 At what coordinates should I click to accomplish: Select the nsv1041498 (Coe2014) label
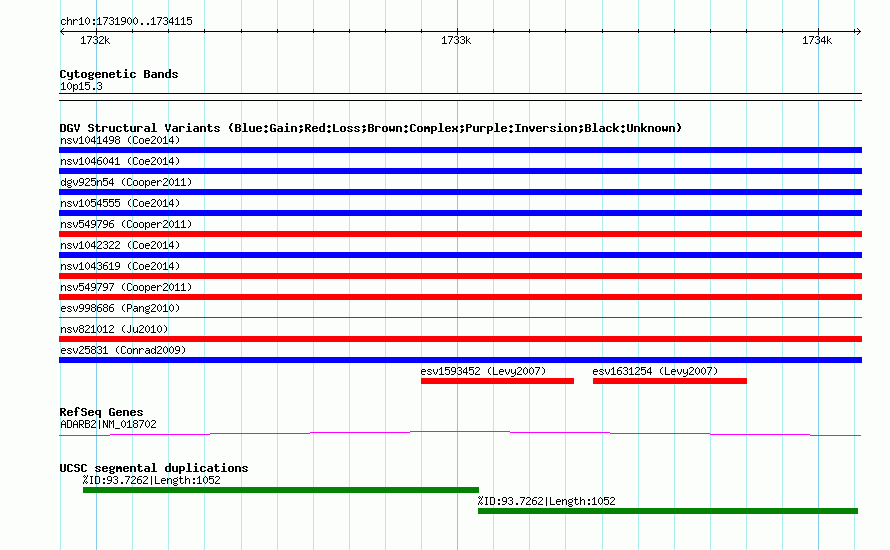pyautogui.click(x=120, y=140)
